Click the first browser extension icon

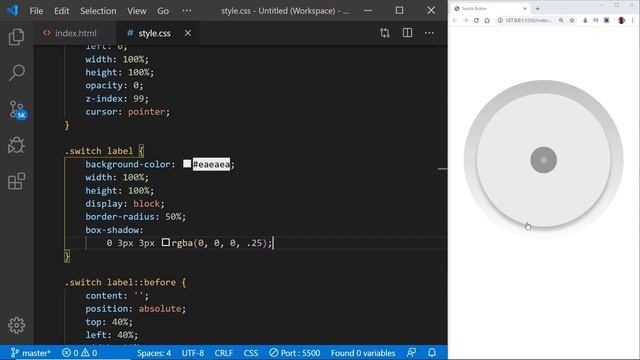click(x=585, y=20)
